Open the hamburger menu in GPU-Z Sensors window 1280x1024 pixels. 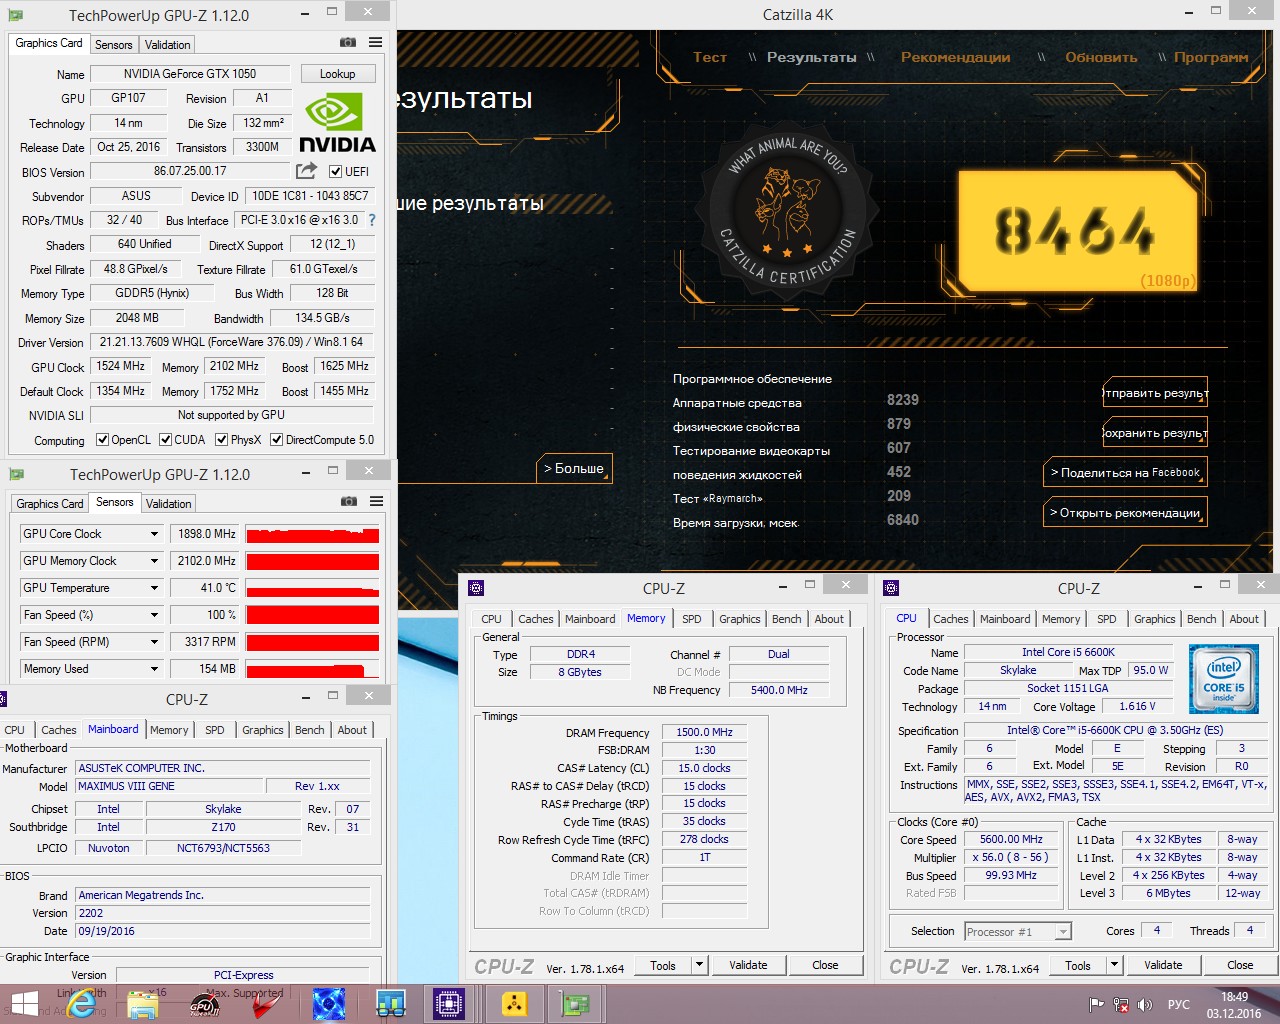376,502
